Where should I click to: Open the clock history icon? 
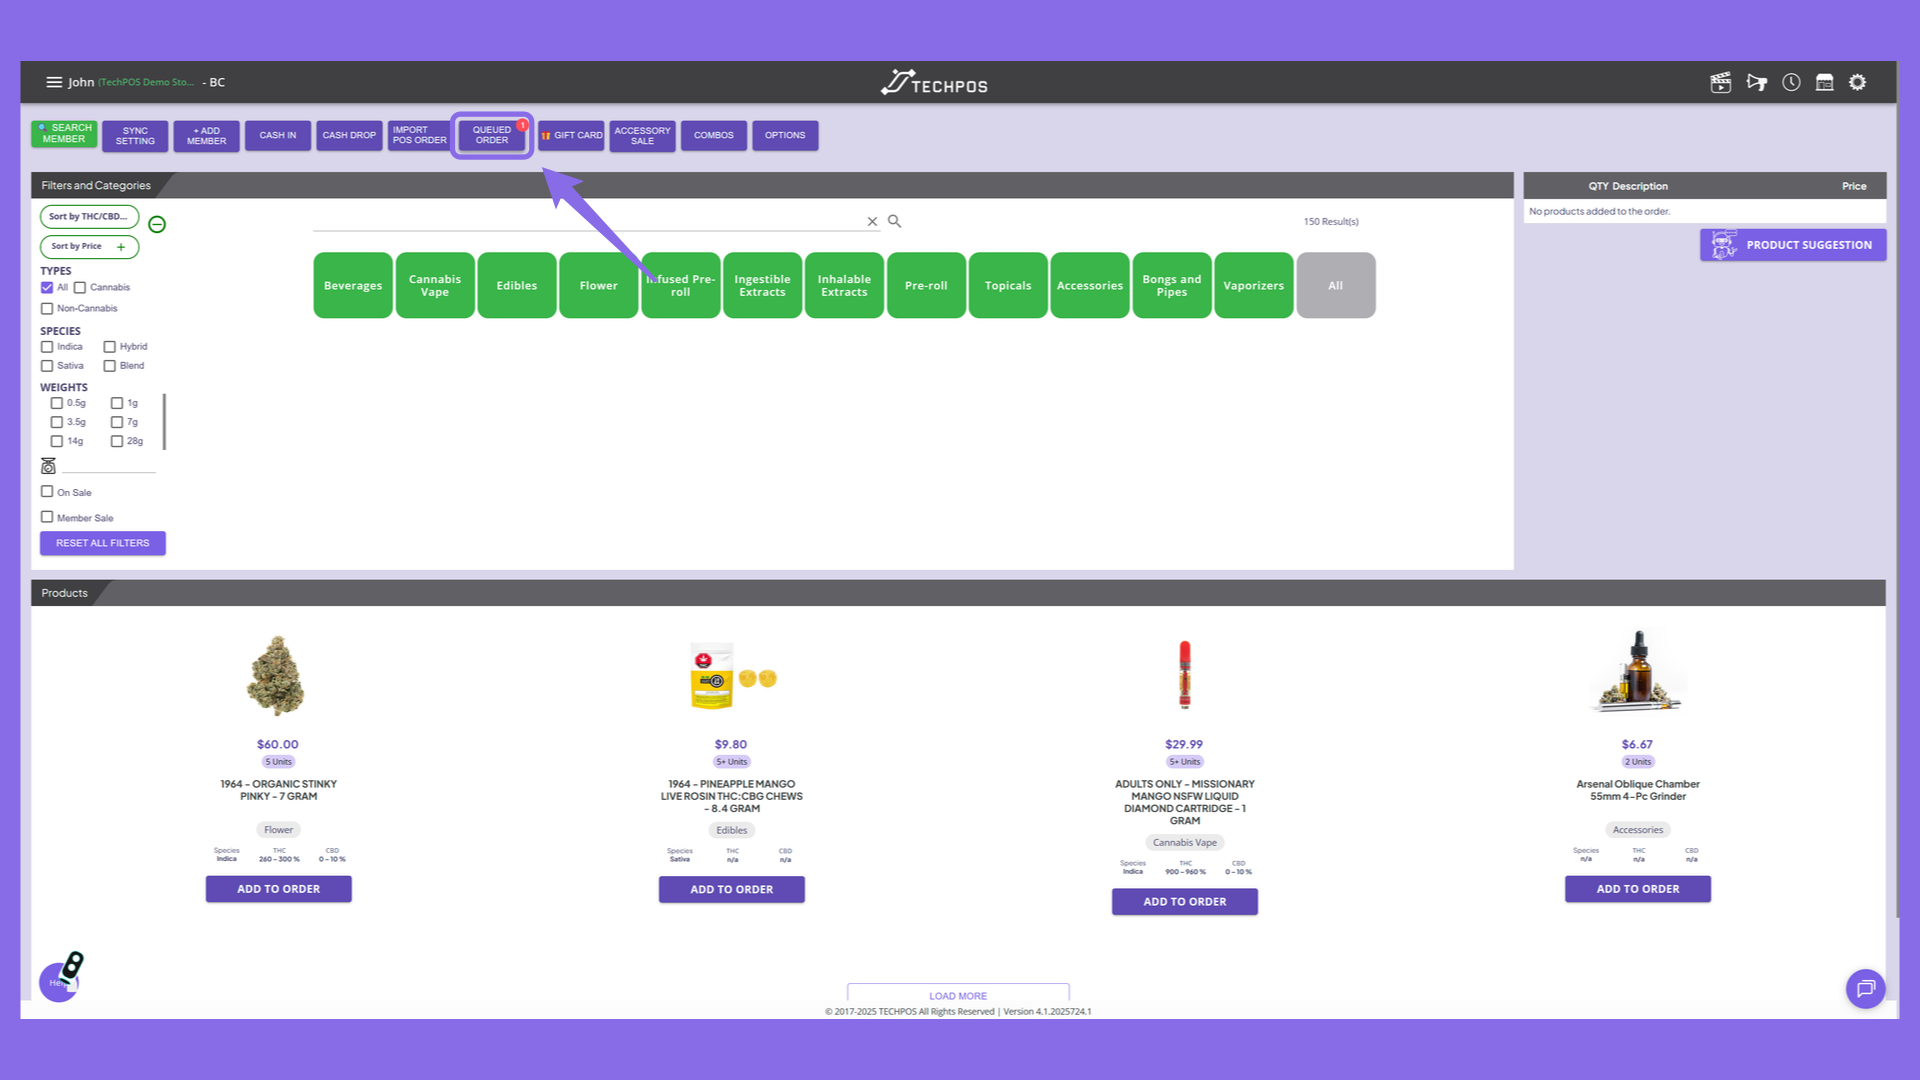click(1791, 83)
